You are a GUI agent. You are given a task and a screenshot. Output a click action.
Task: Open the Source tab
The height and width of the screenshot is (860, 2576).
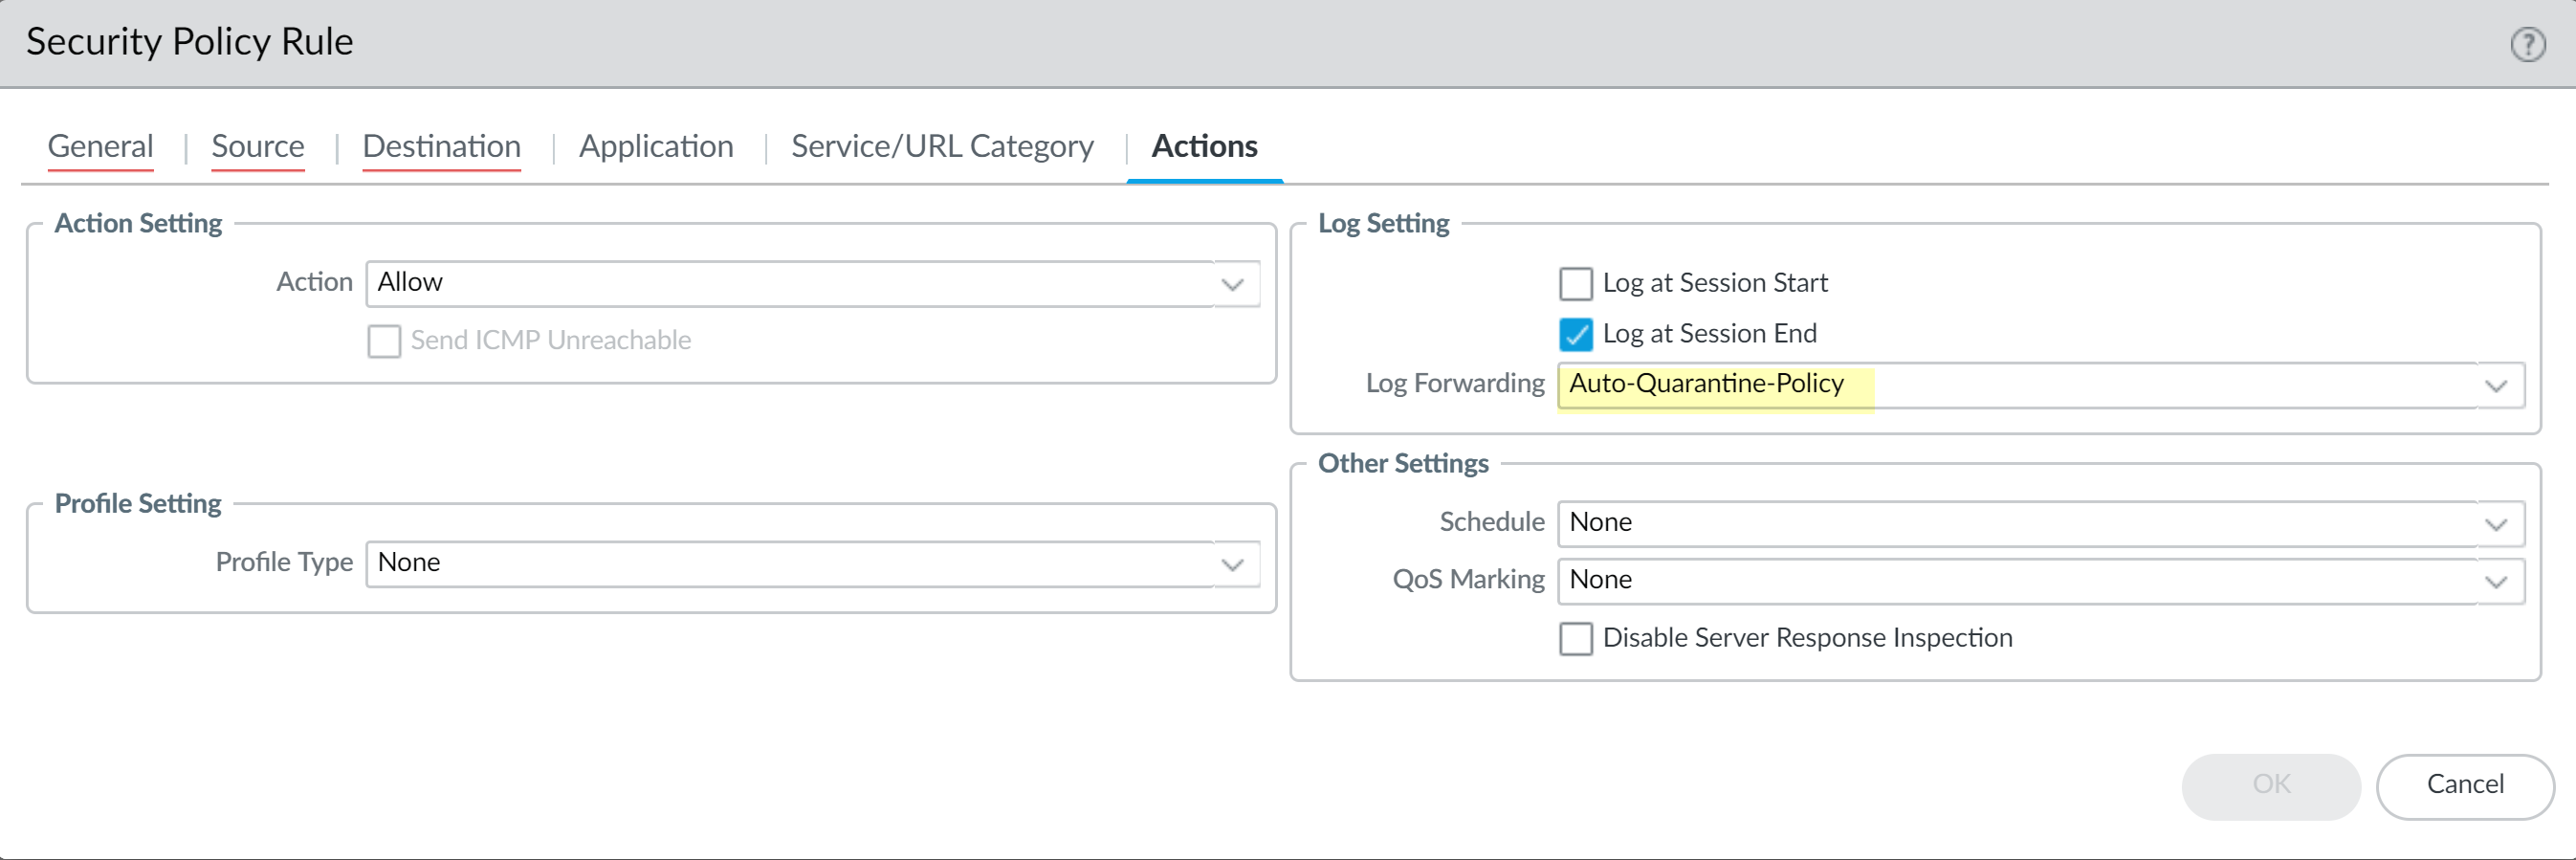click(258, 147)
